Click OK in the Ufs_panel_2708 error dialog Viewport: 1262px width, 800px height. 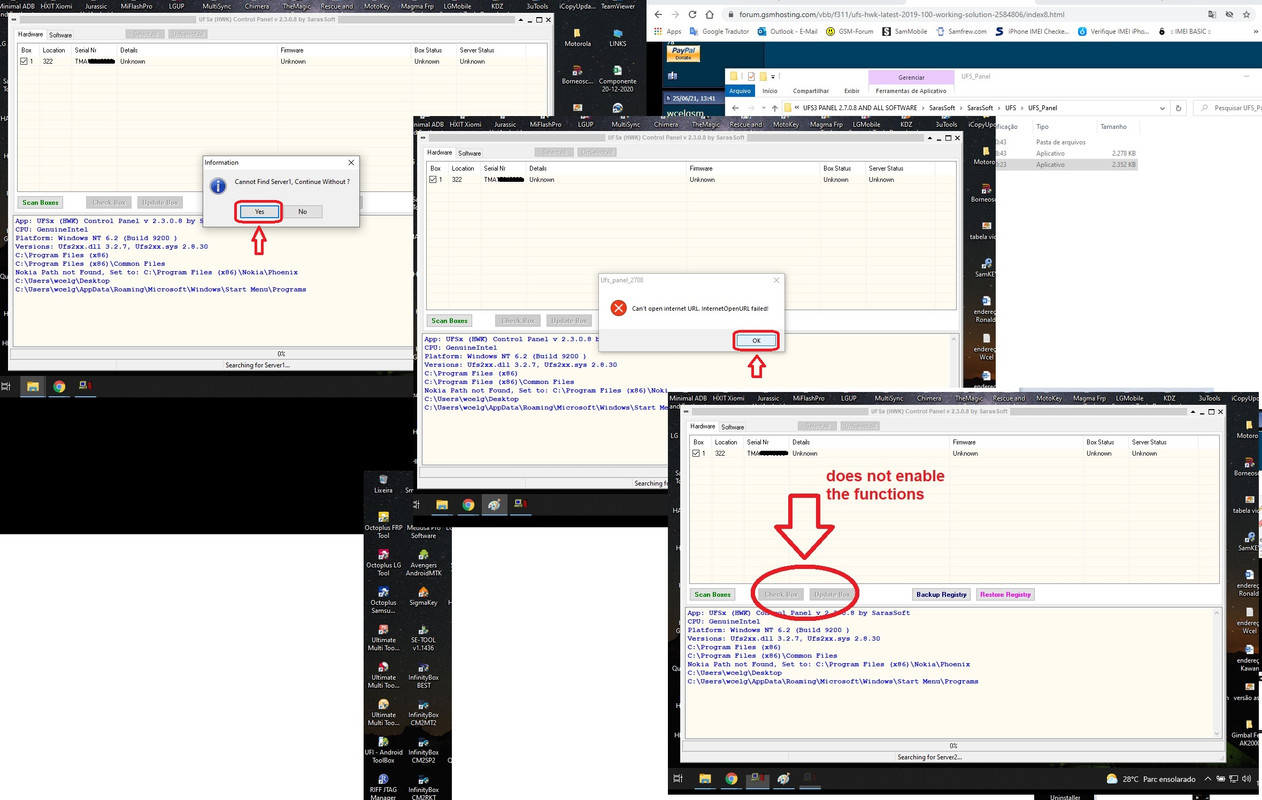coord(756,341)
